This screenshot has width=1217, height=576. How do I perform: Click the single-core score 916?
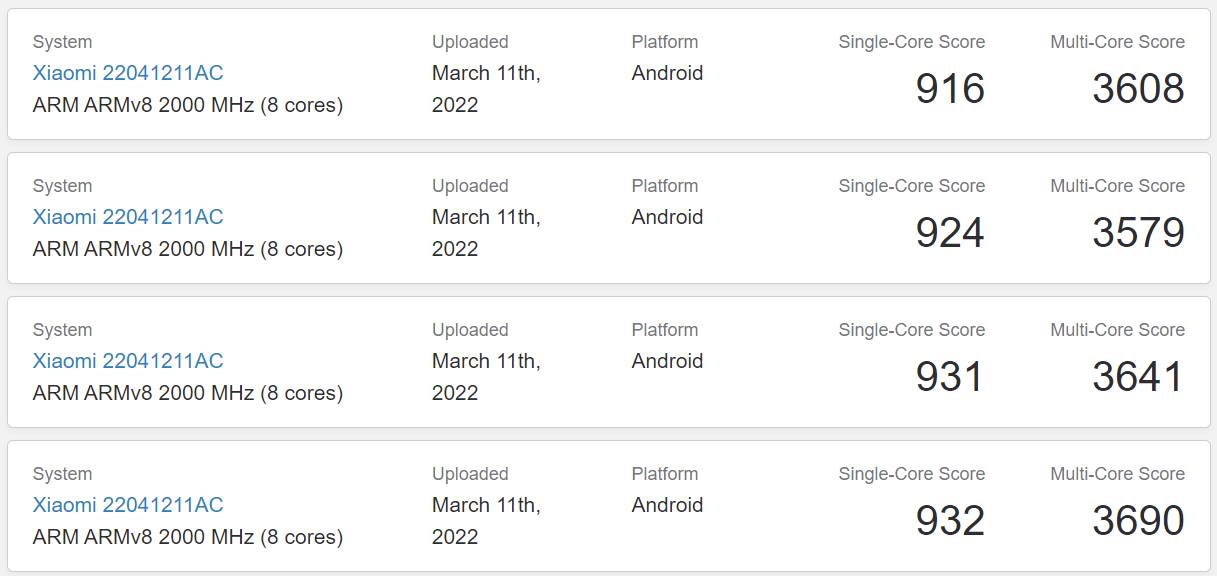click(x=949, y=89)
